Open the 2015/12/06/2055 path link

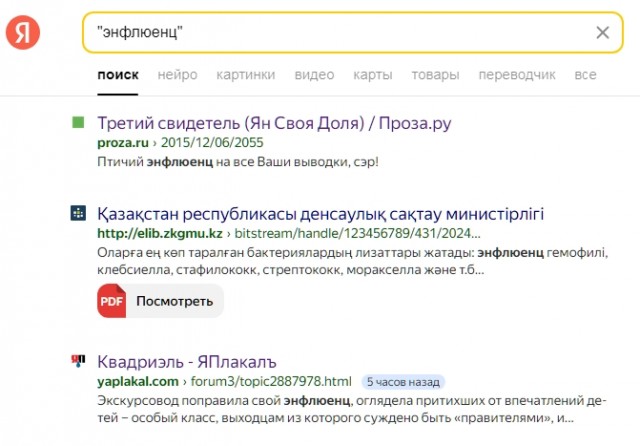(x=212, y=142)
